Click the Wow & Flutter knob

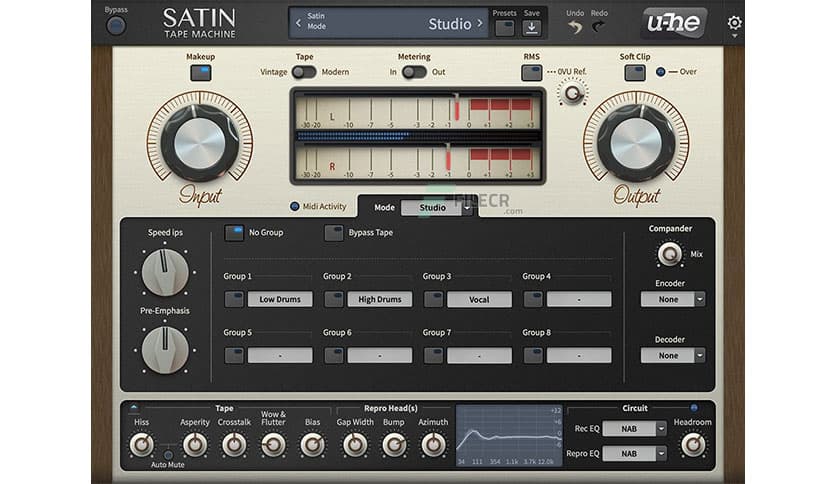click(x=274, y=445)
